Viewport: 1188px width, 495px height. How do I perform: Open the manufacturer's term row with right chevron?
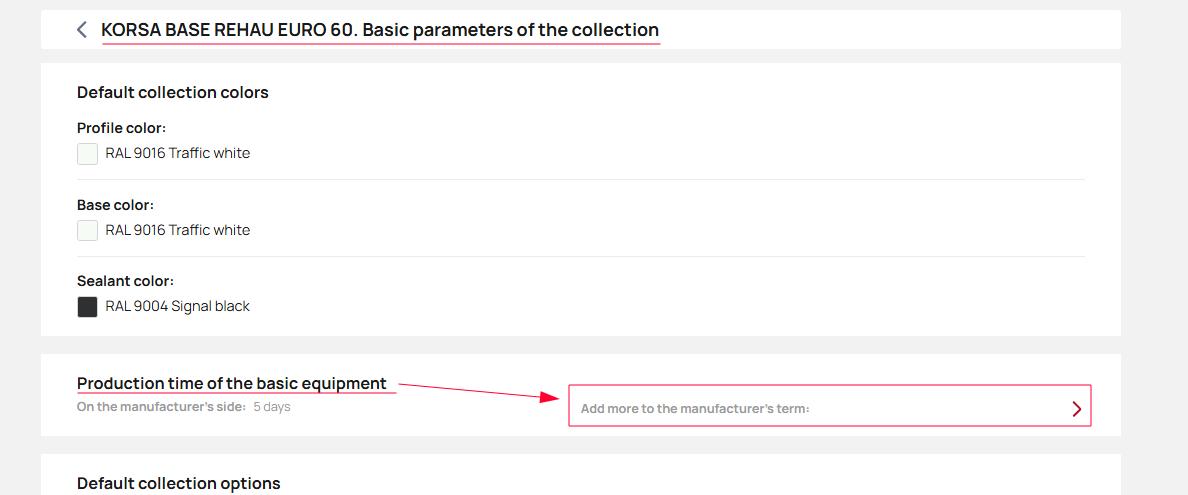click(1076, 408)
